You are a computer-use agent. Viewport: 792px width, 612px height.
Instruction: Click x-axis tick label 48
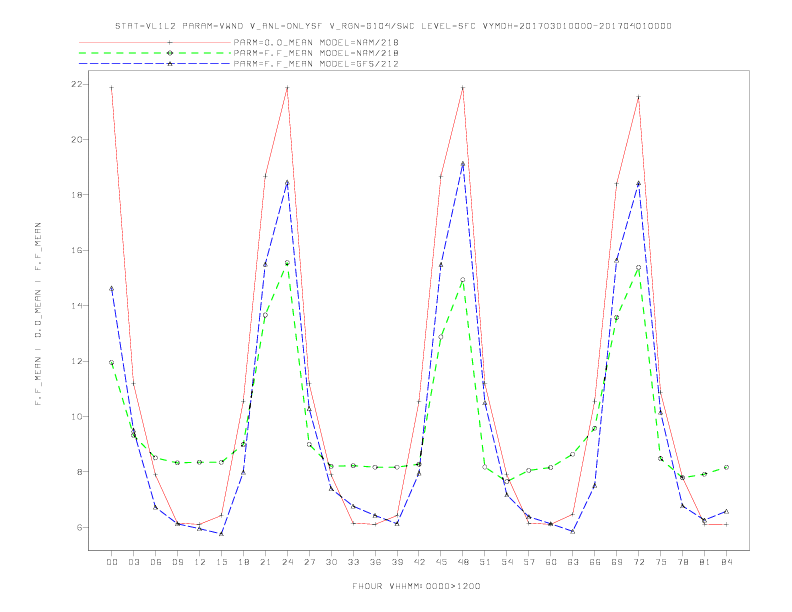pyautogui.click(x=463, y=562)
